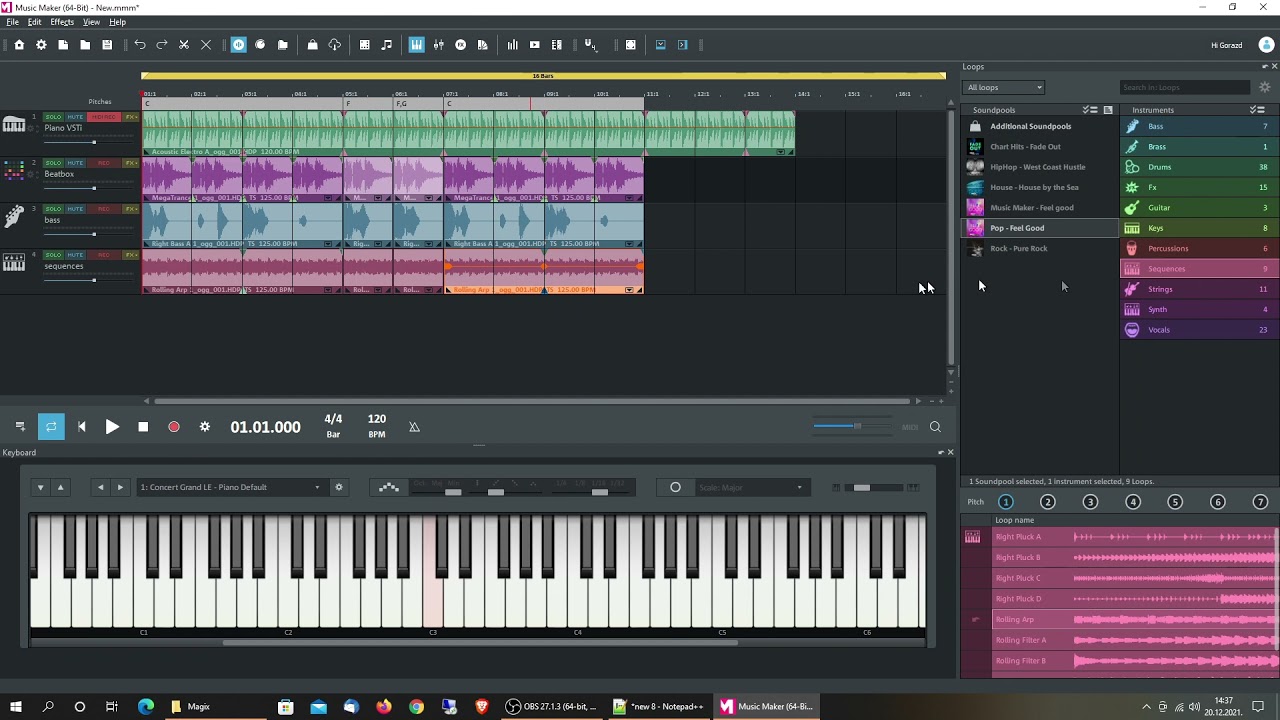
Task: Open Notepad++ from the Windows taskbar
Action: 658,706
